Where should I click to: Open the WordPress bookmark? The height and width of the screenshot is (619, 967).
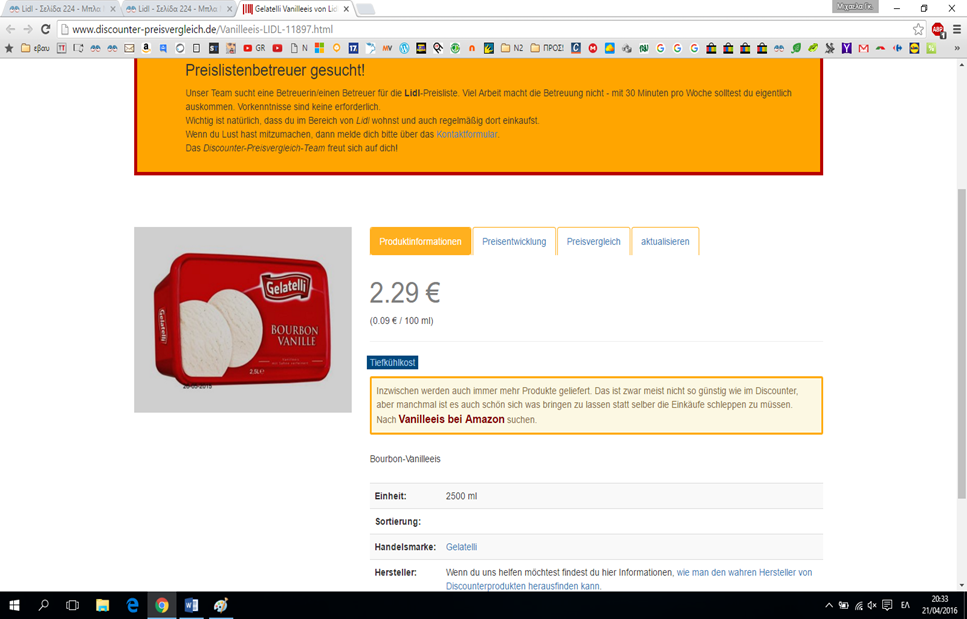coord(404,48)
